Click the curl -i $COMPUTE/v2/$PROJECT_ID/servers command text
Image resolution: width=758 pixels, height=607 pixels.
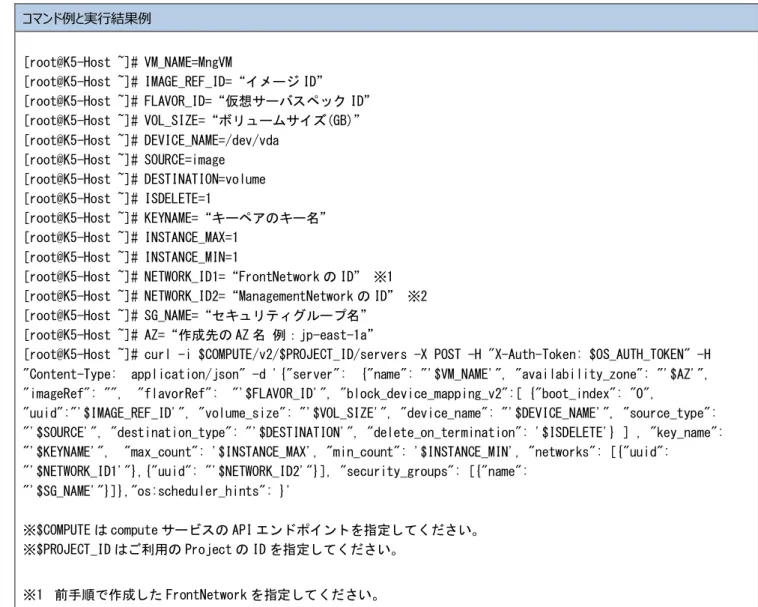(x=276, y=354)
